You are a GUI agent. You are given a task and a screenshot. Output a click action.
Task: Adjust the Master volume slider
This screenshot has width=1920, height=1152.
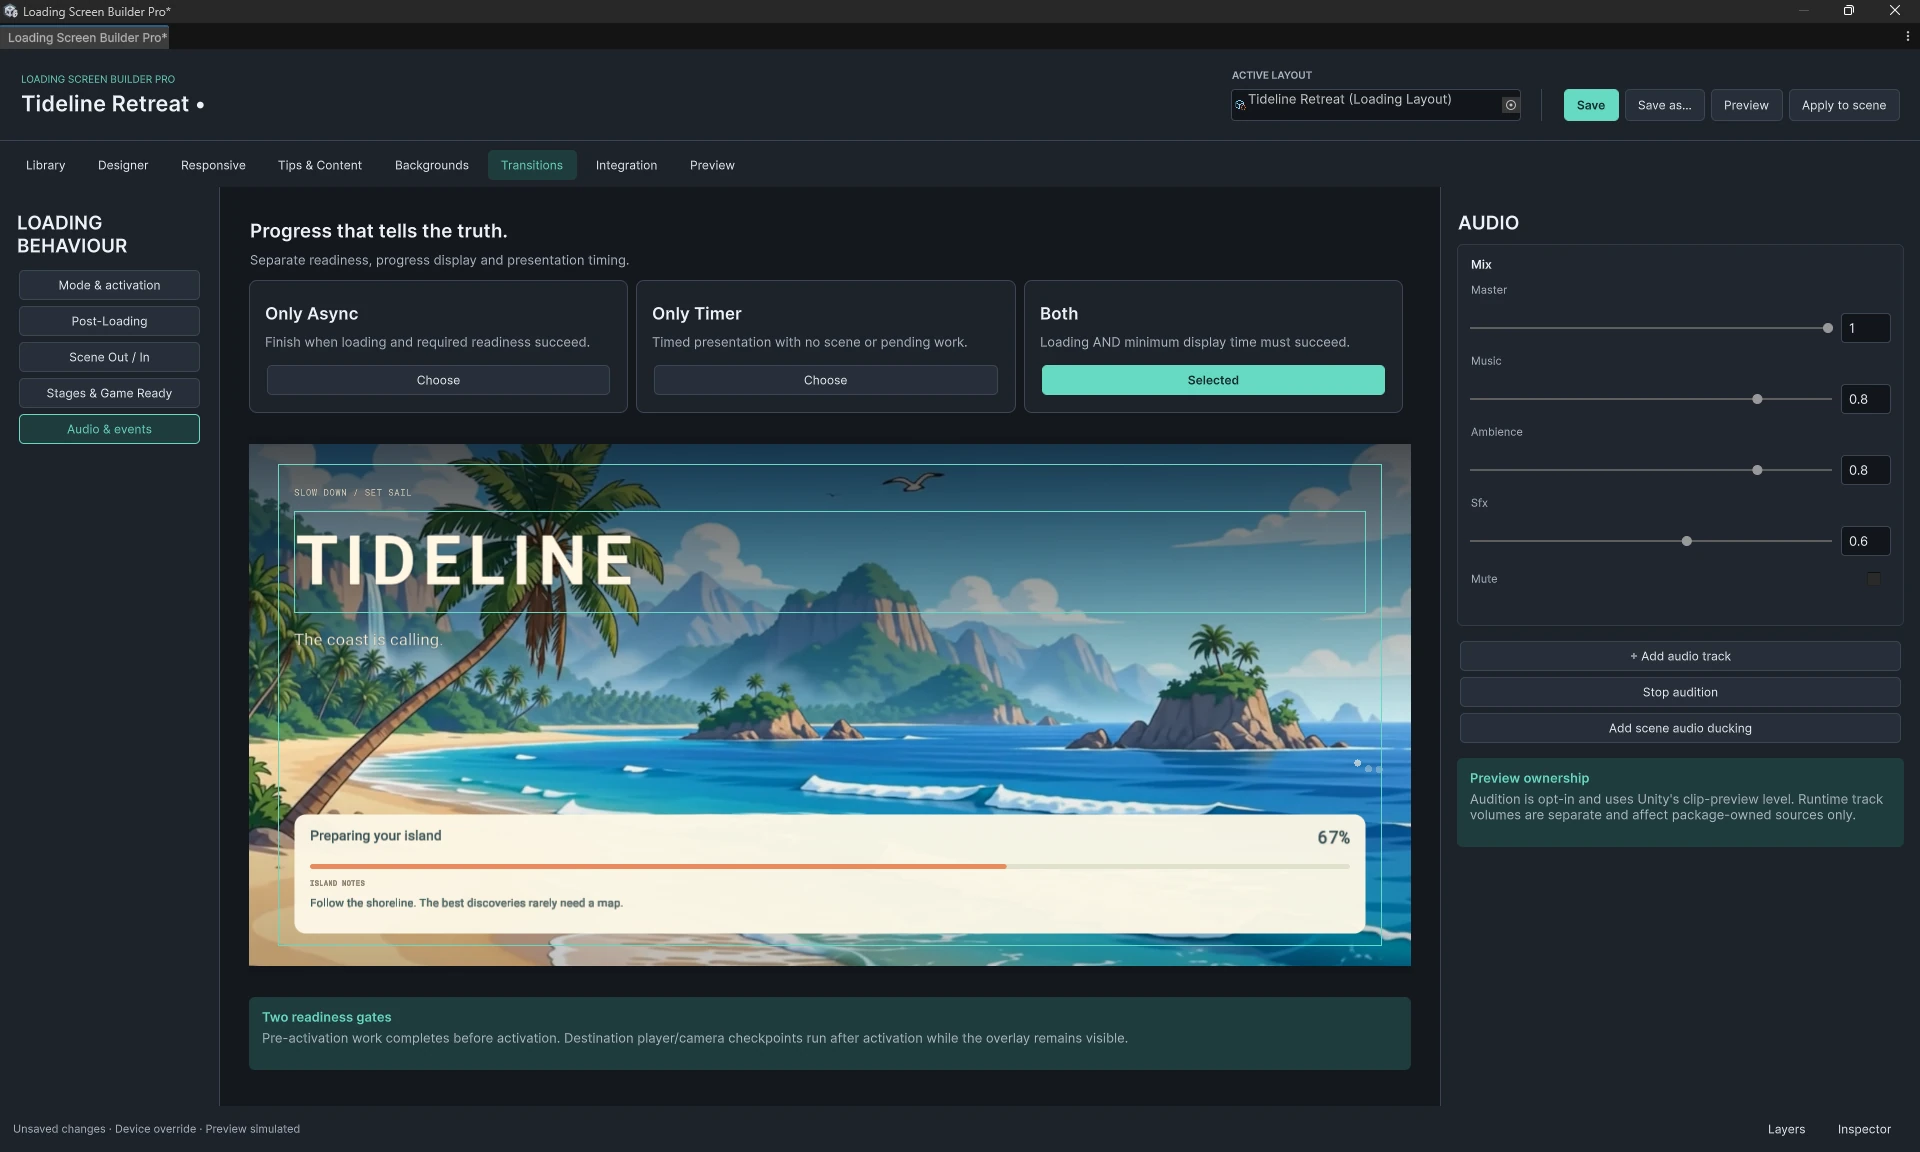(1650, 328)
